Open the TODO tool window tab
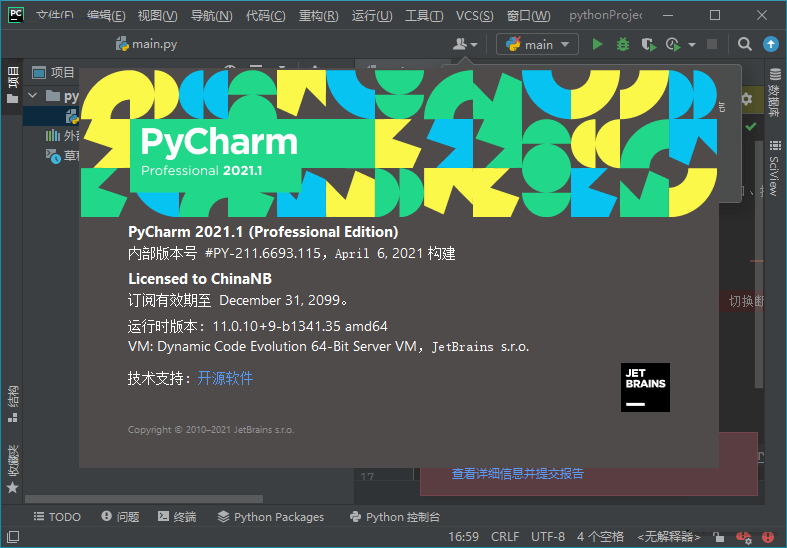 (x=57, y=516)
